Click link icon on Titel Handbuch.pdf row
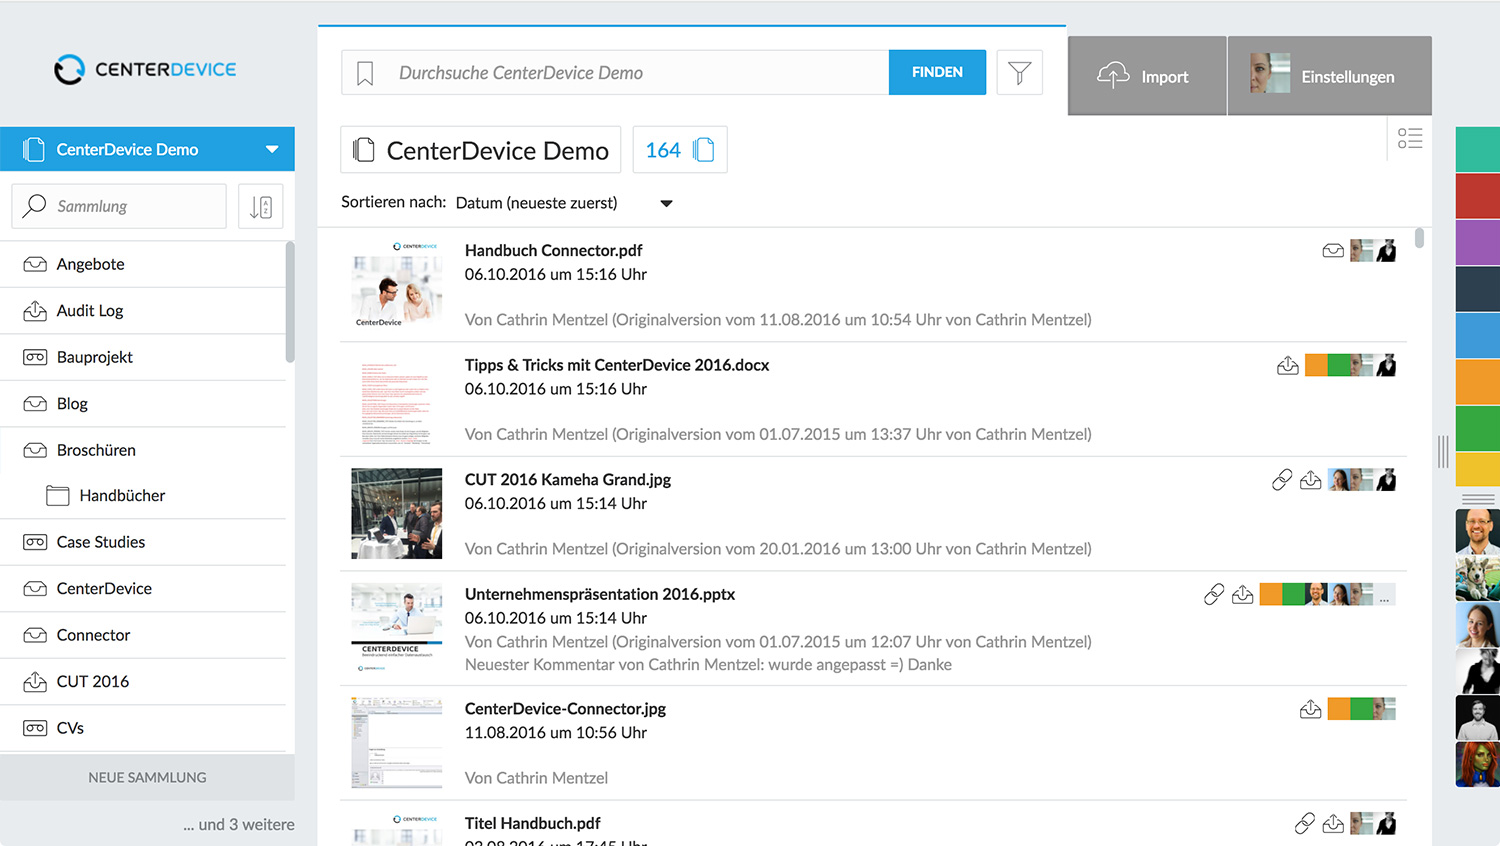This screenshot has width=1500, height=846. [1305, 823]
